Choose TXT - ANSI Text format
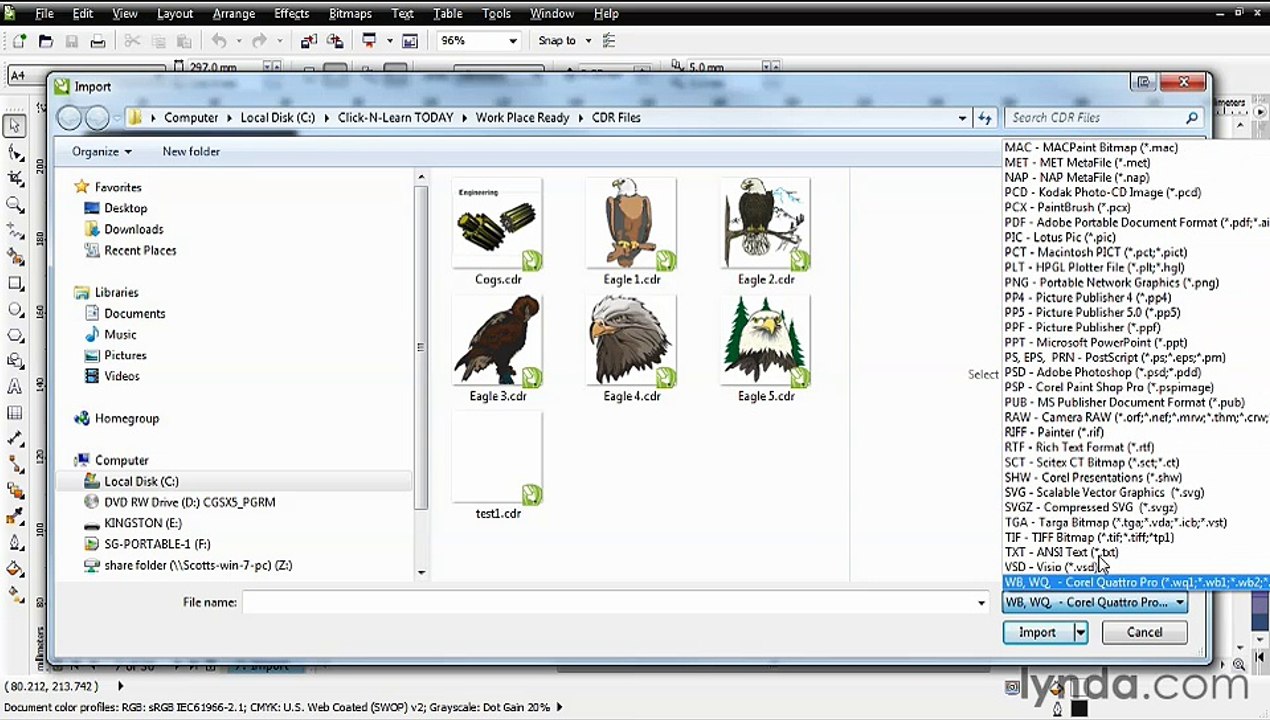The height and width of the screenshot is (720, 1270). pyautogui.click(x=1061, y=553)
